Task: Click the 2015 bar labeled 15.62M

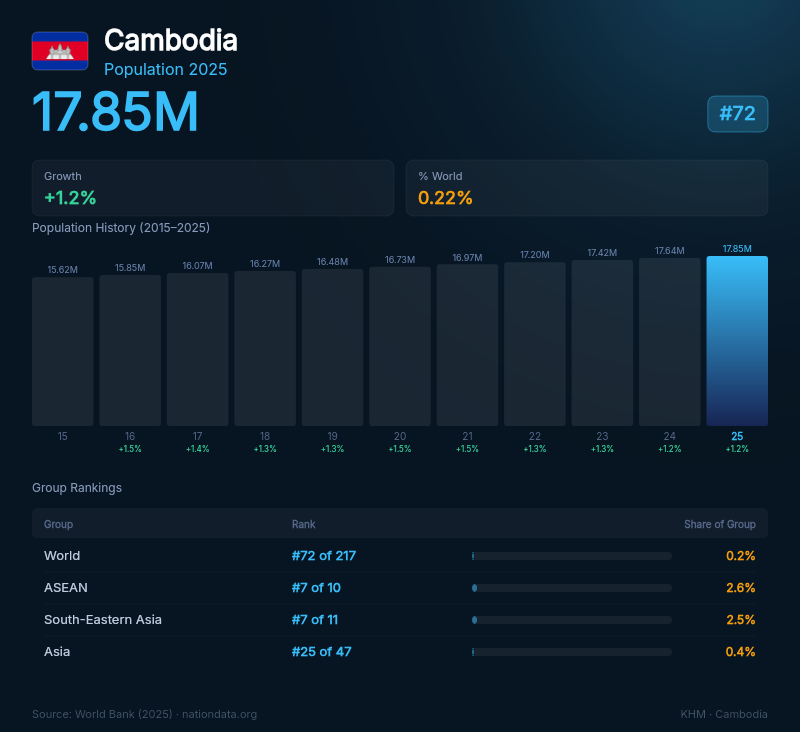Action: 63,351
